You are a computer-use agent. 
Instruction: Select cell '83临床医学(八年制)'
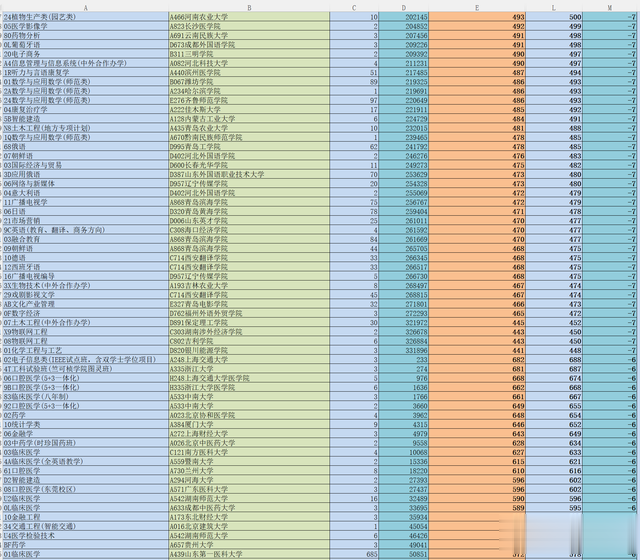(x=85, y=396)
